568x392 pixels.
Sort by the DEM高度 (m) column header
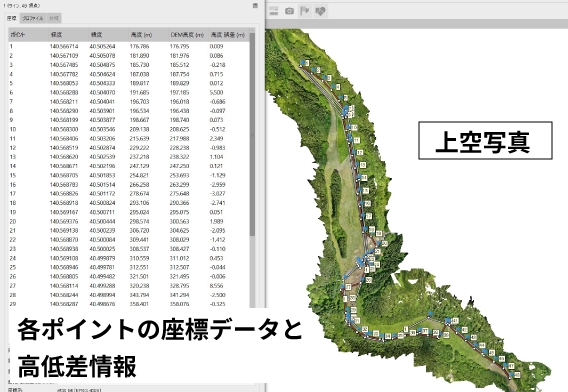pyautogui.click(x=188, y=35)
